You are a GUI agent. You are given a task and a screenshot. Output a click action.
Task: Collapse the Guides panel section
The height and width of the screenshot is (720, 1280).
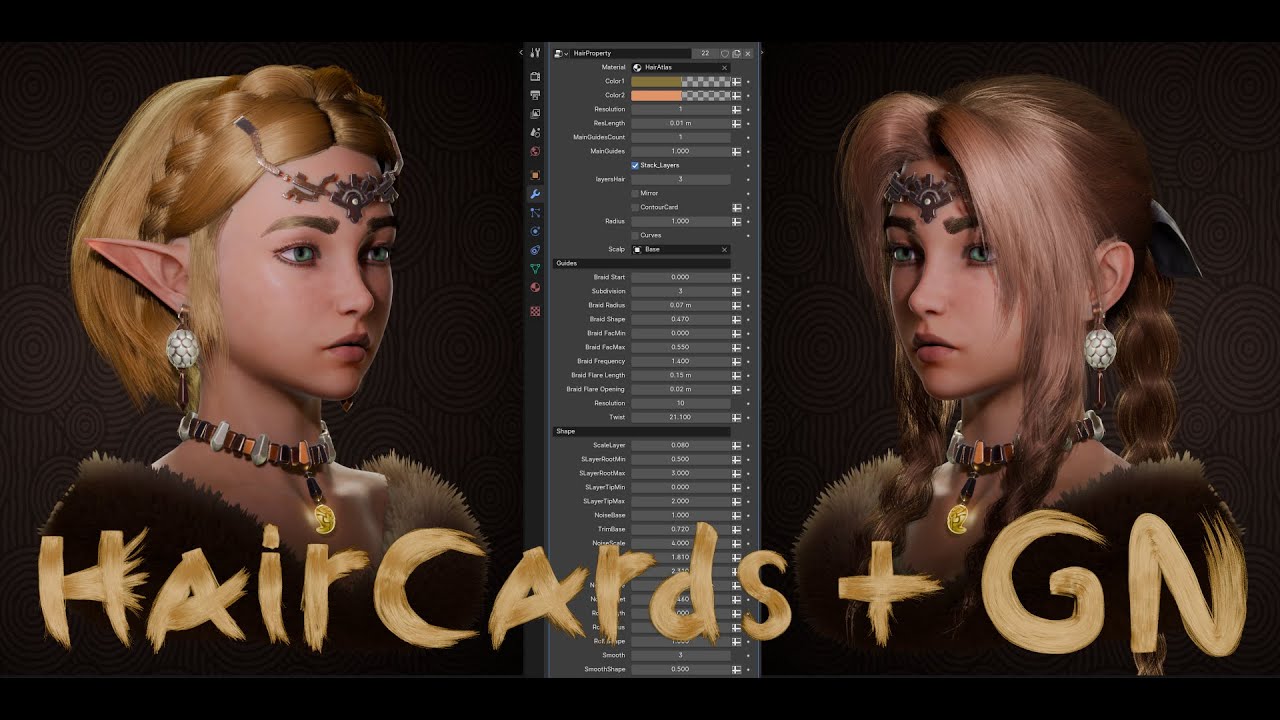pos(641,263)
